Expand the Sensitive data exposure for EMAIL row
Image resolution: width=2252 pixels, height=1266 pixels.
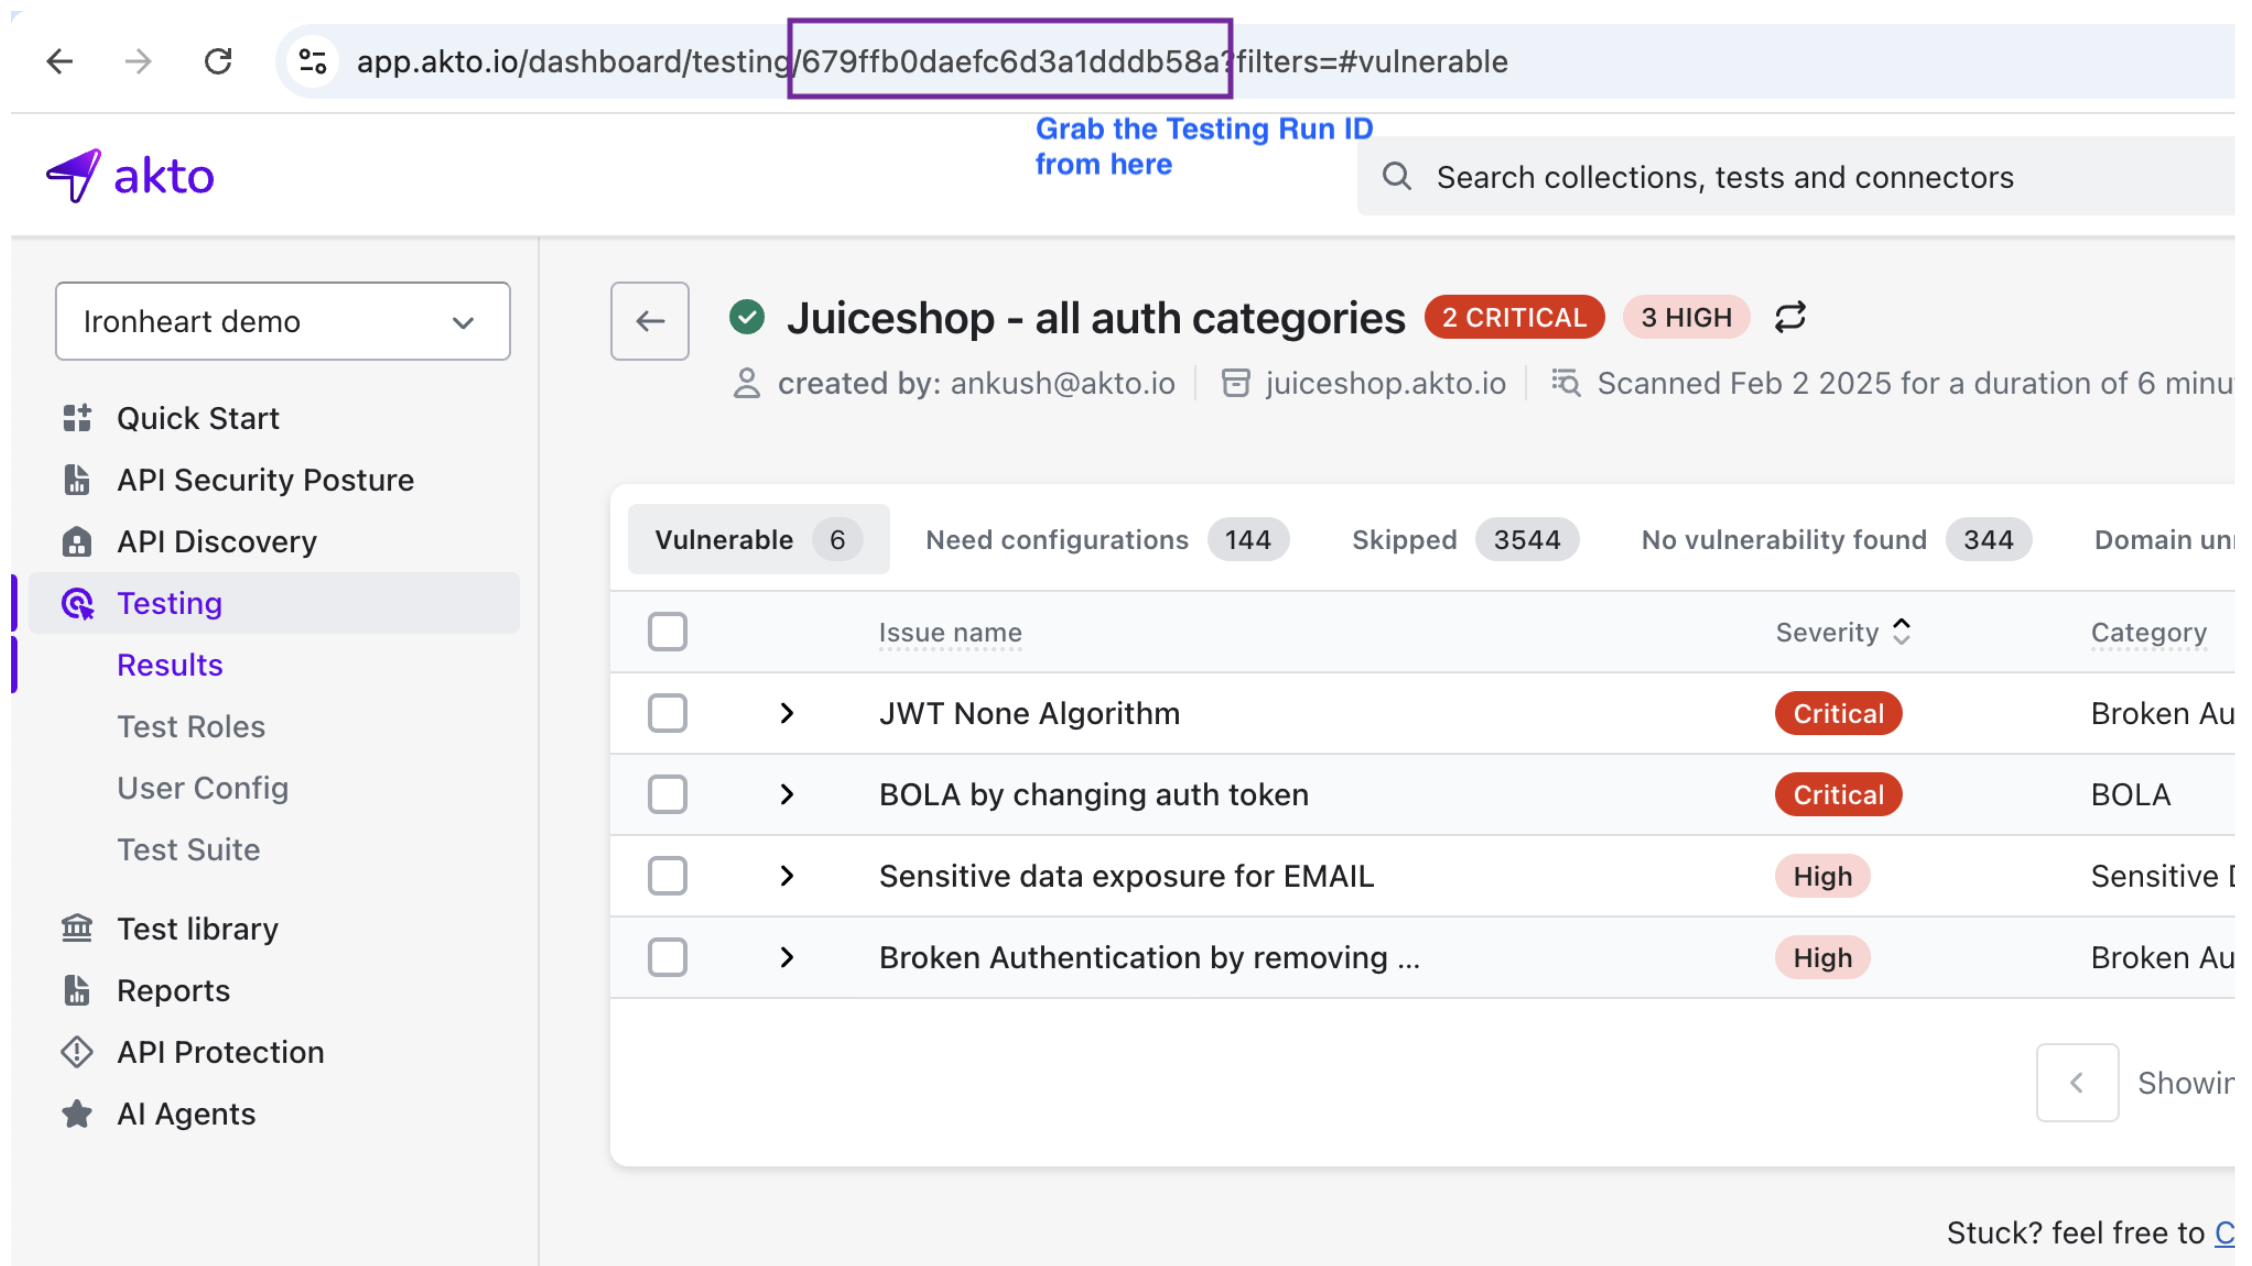click(787, 876)
